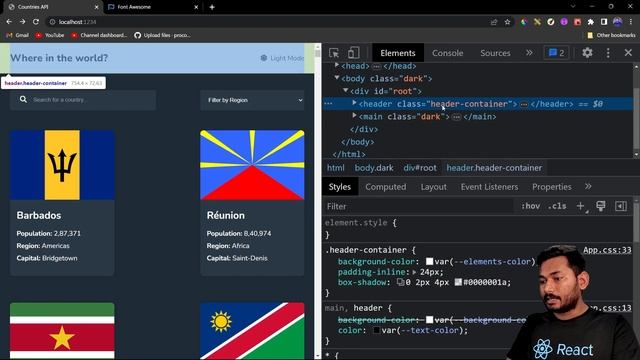Open DevTools three-dot customize menu
The height and width of the screenshot is (360, 640).
point(608,53)
